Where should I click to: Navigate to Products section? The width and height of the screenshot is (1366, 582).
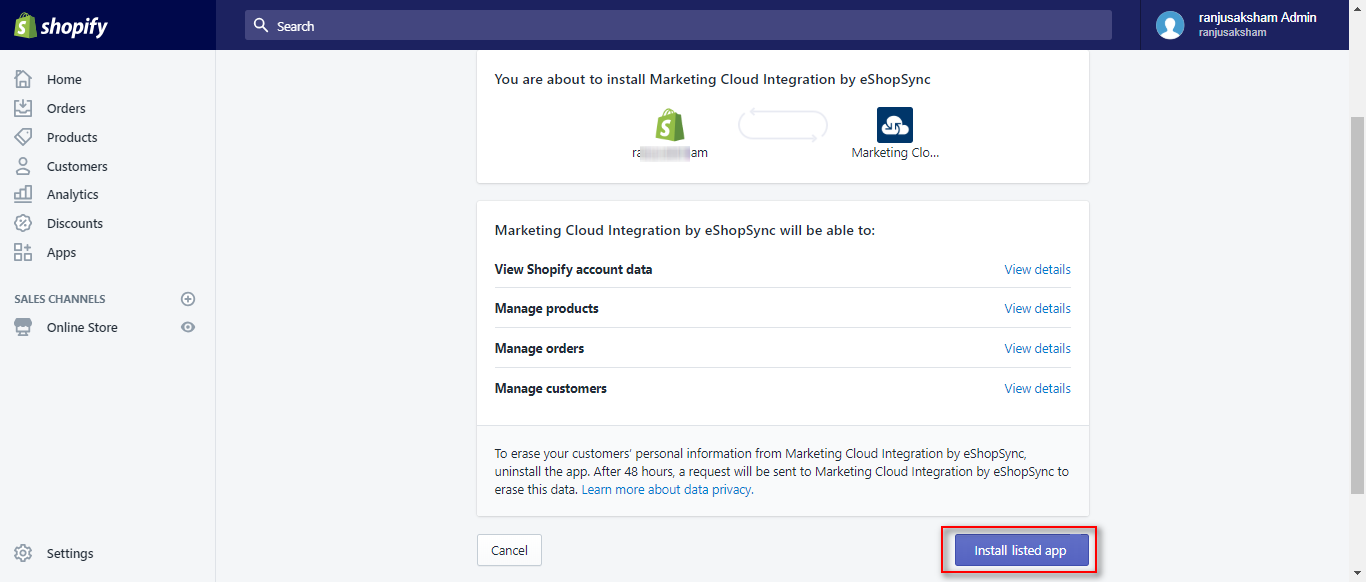click(72, 137)
